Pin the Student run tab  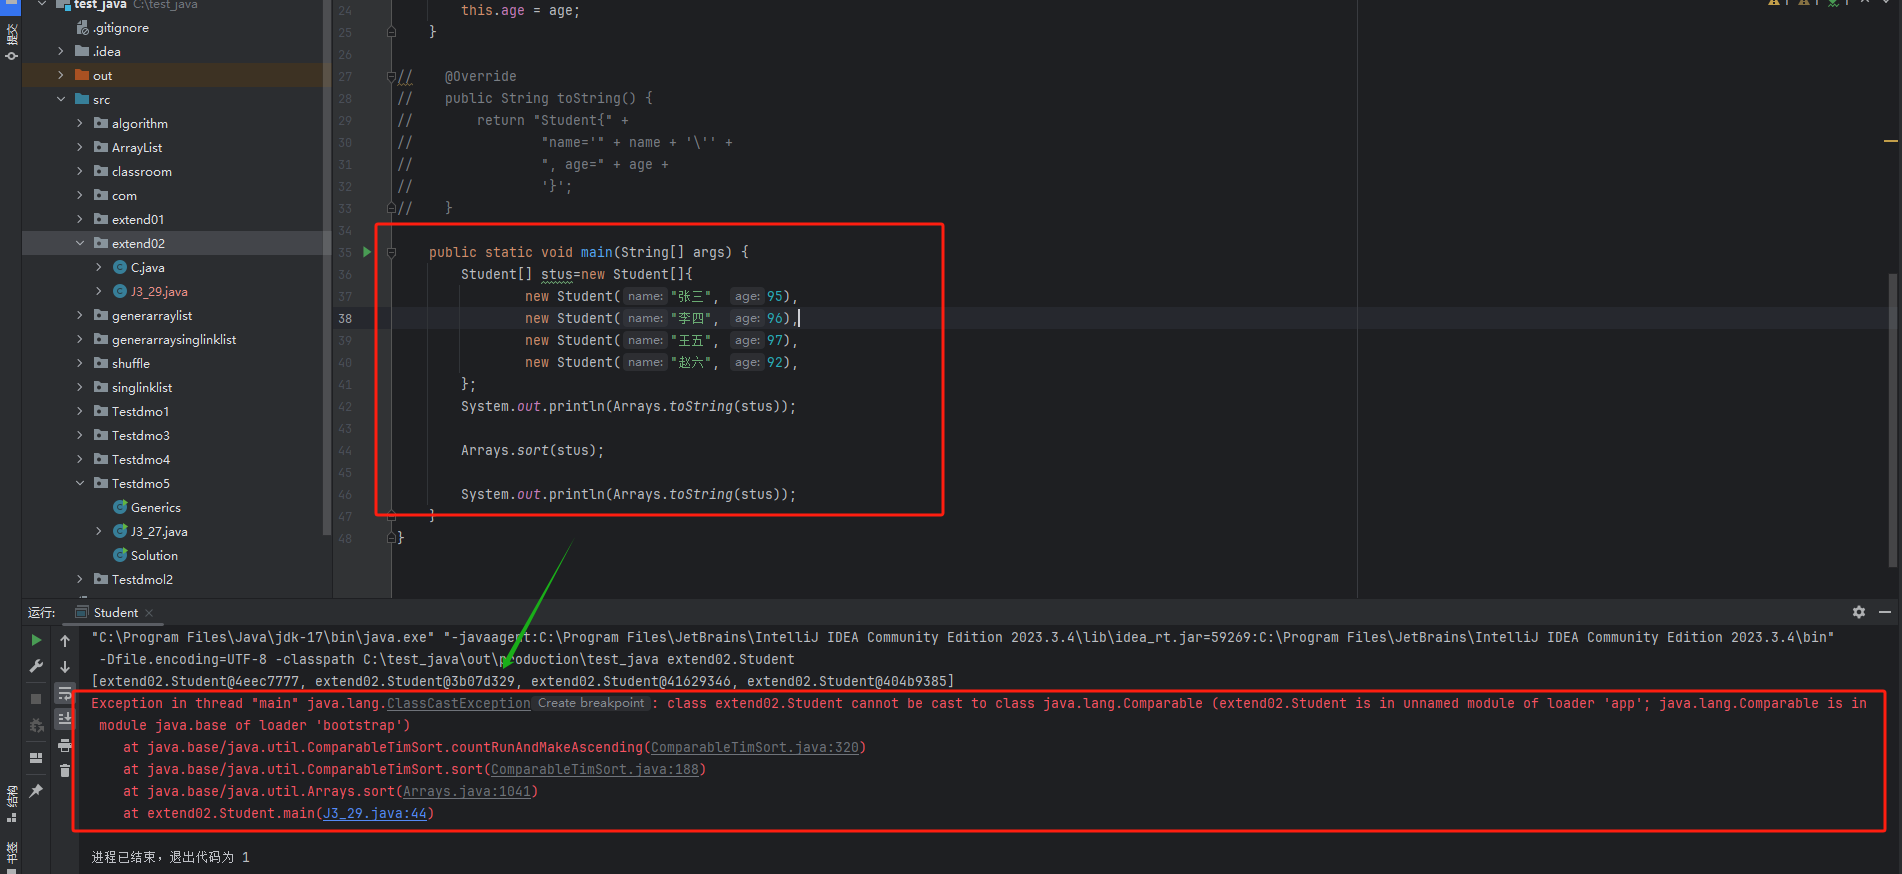point(36,791)
